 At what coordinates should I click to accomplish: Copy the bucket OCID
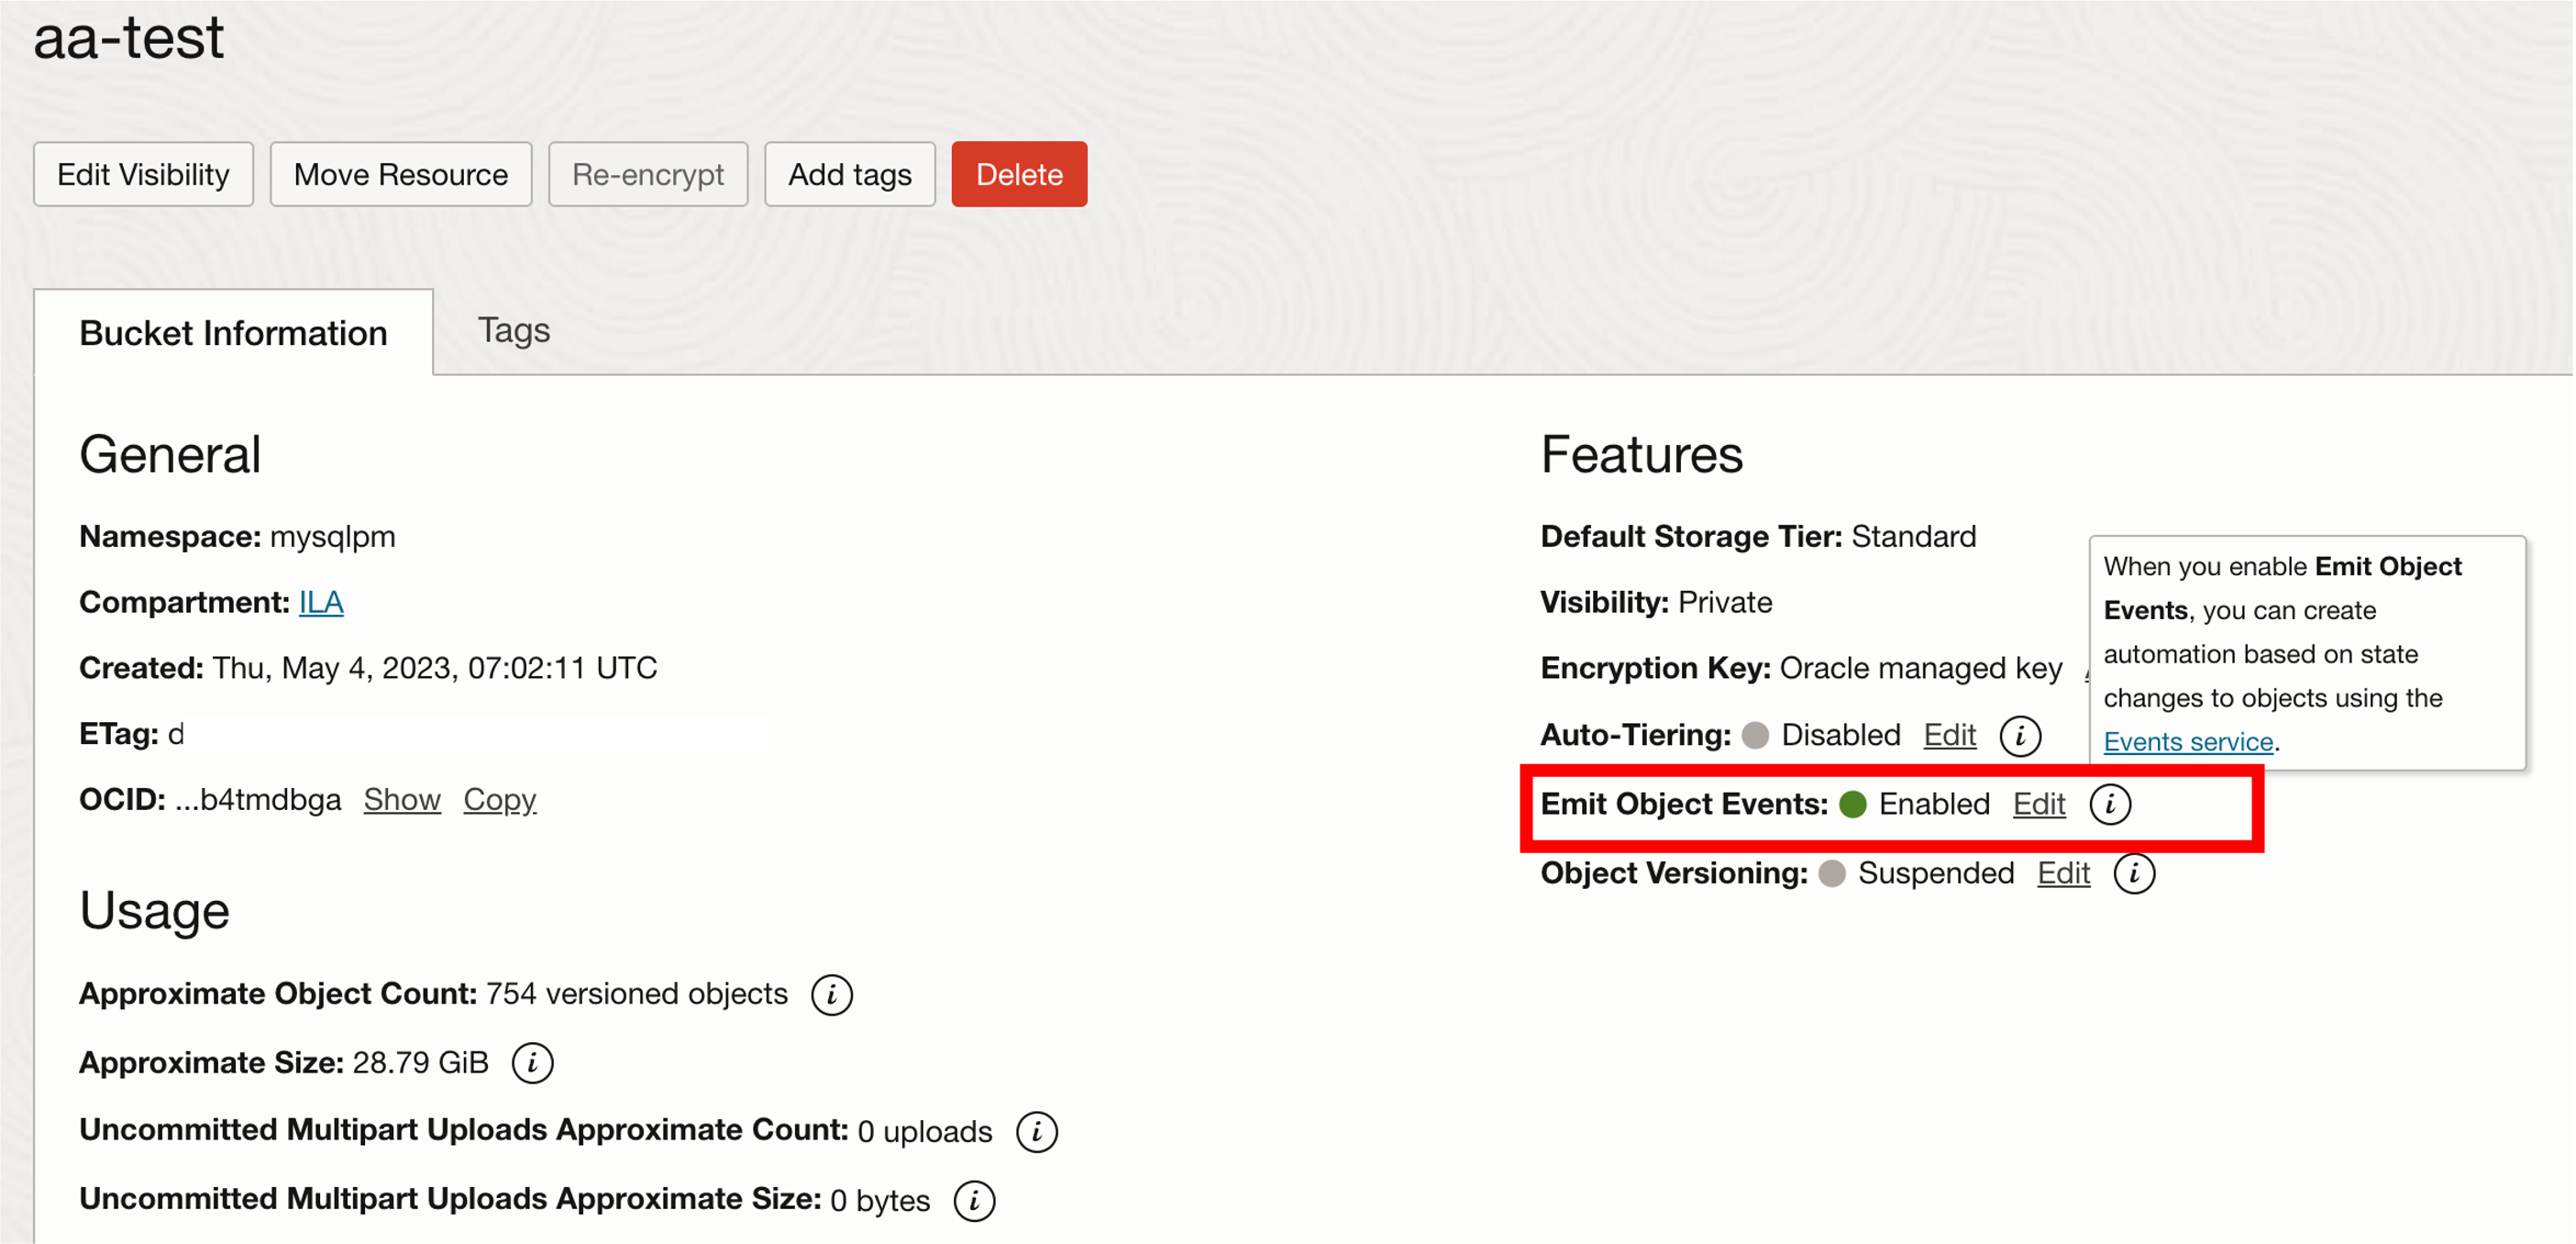click(499, 799)
